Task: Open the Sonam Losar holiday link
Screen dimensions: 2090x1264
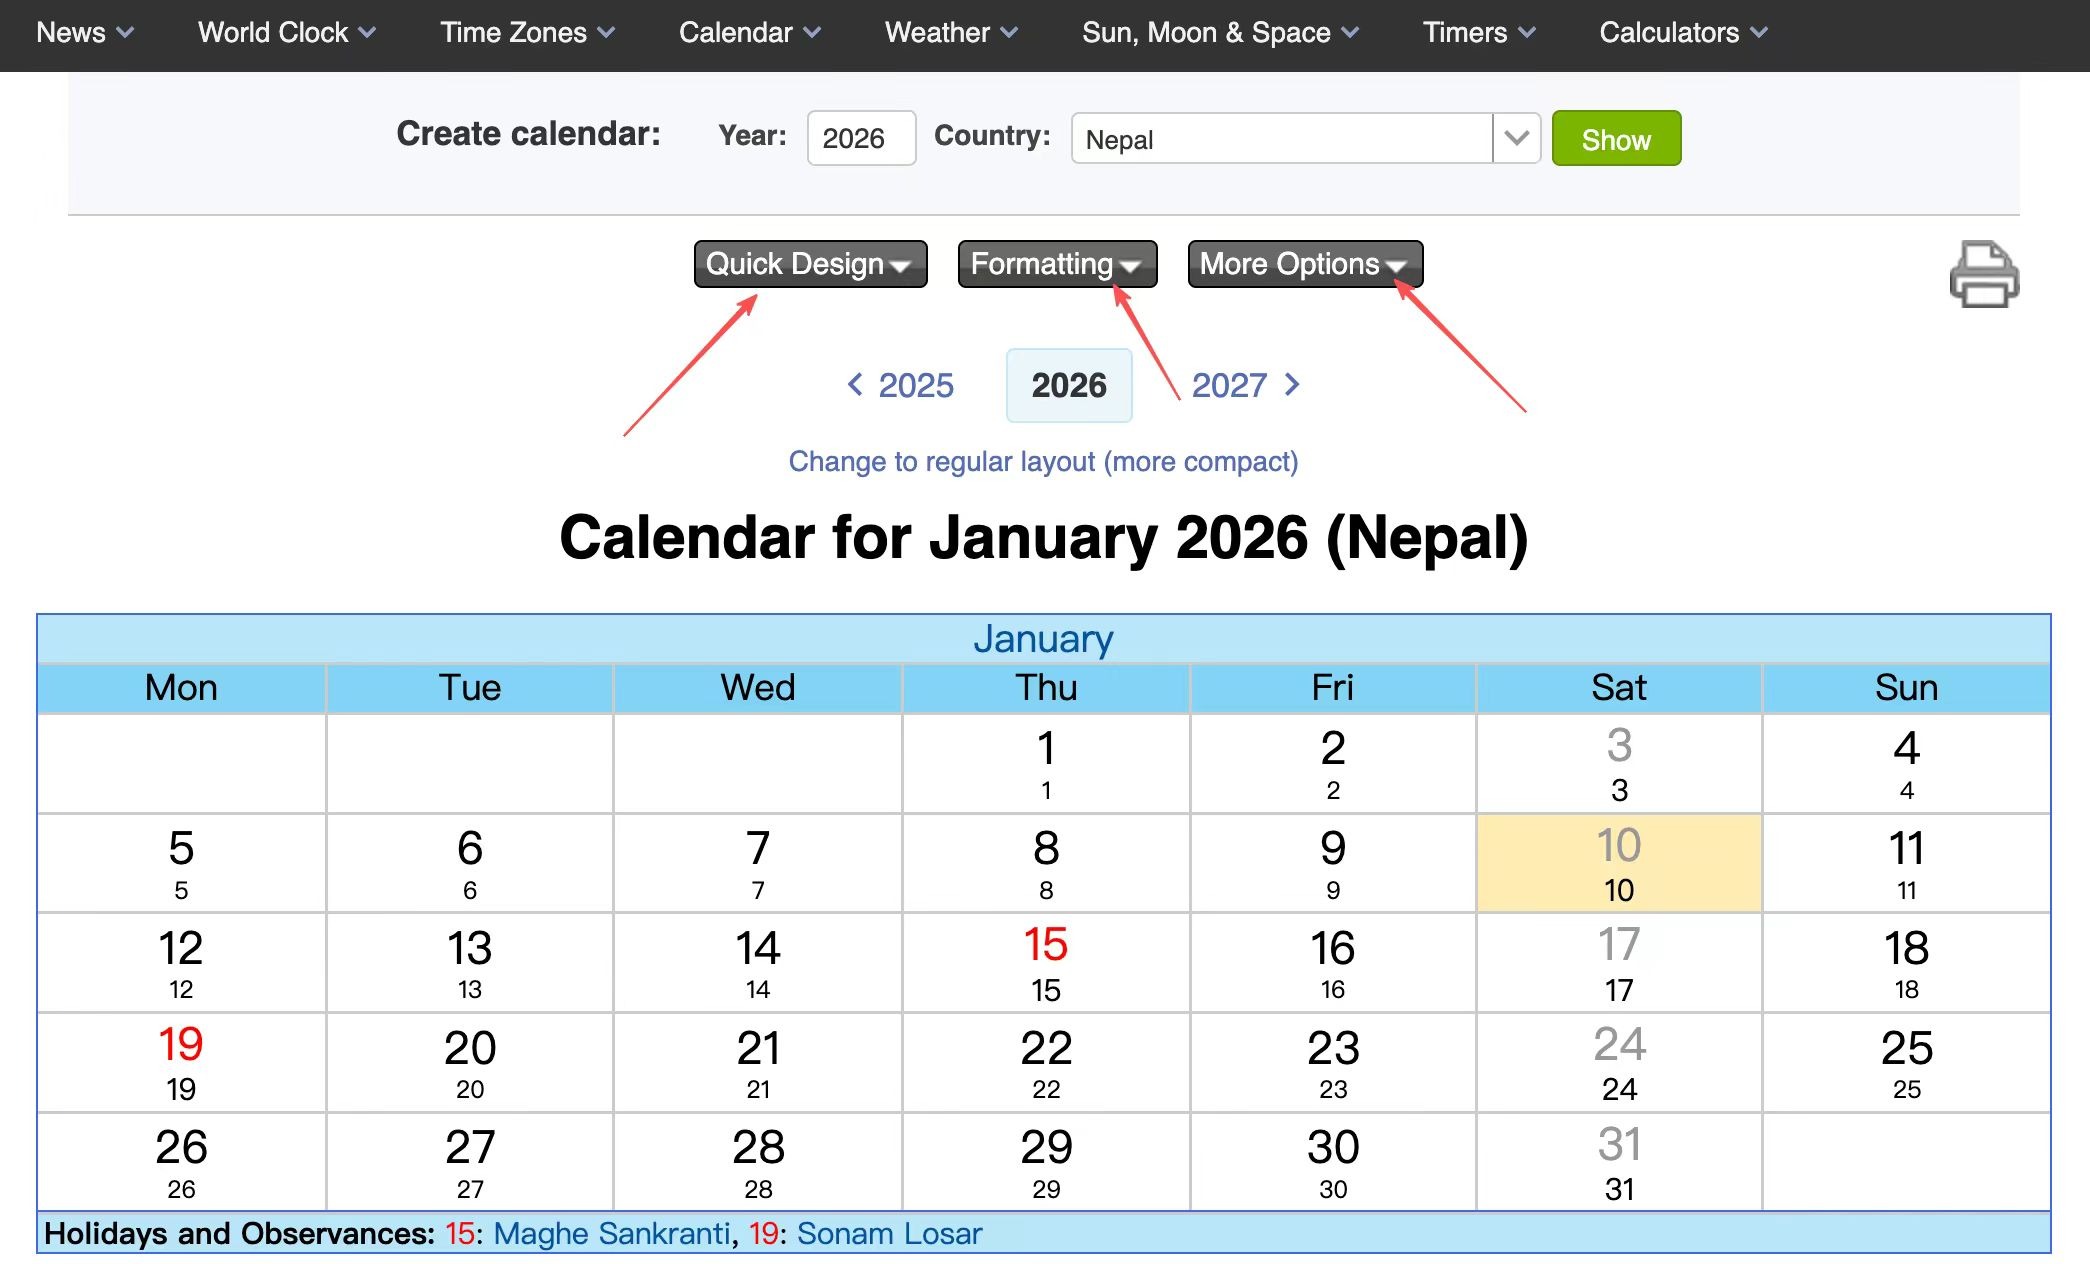Action: (888, 1233)
